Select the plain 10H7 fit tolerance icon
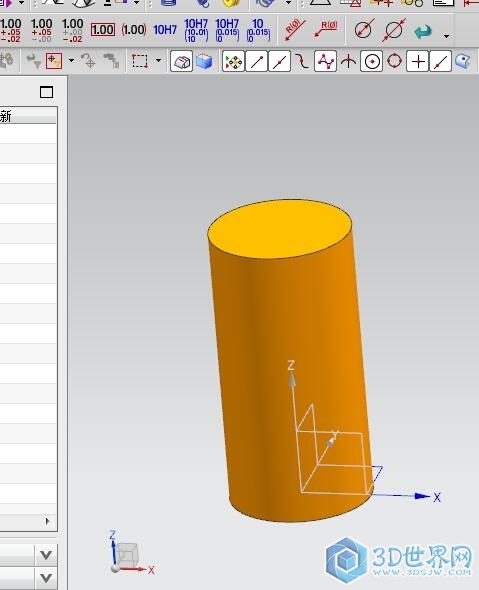 pyautogui.click(x=165, y=30)
